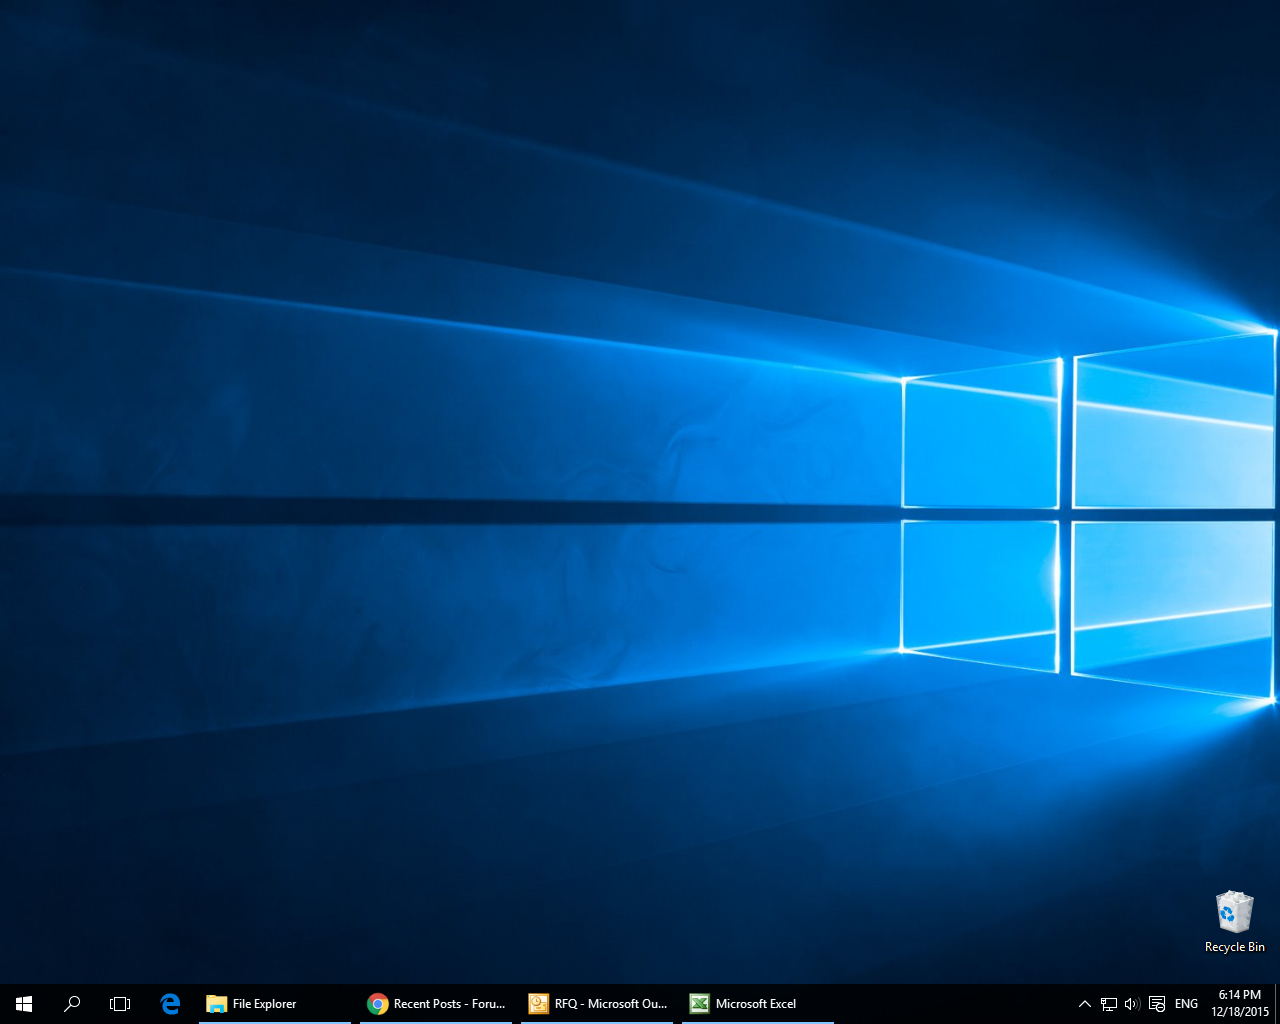Switch to Chrome's Recent Posts window
The image size is (1280, 1024).
click(436, 1003)
